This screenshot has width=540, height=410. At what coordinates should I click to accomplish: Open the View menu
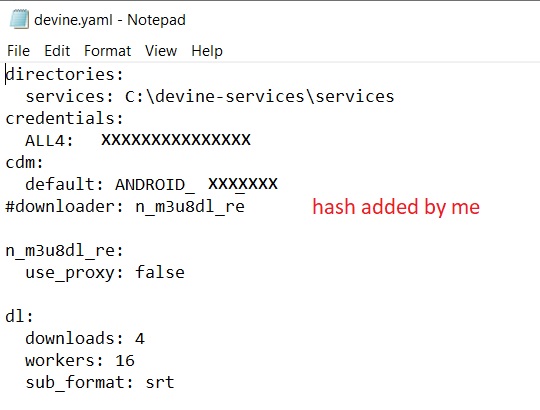161,51
